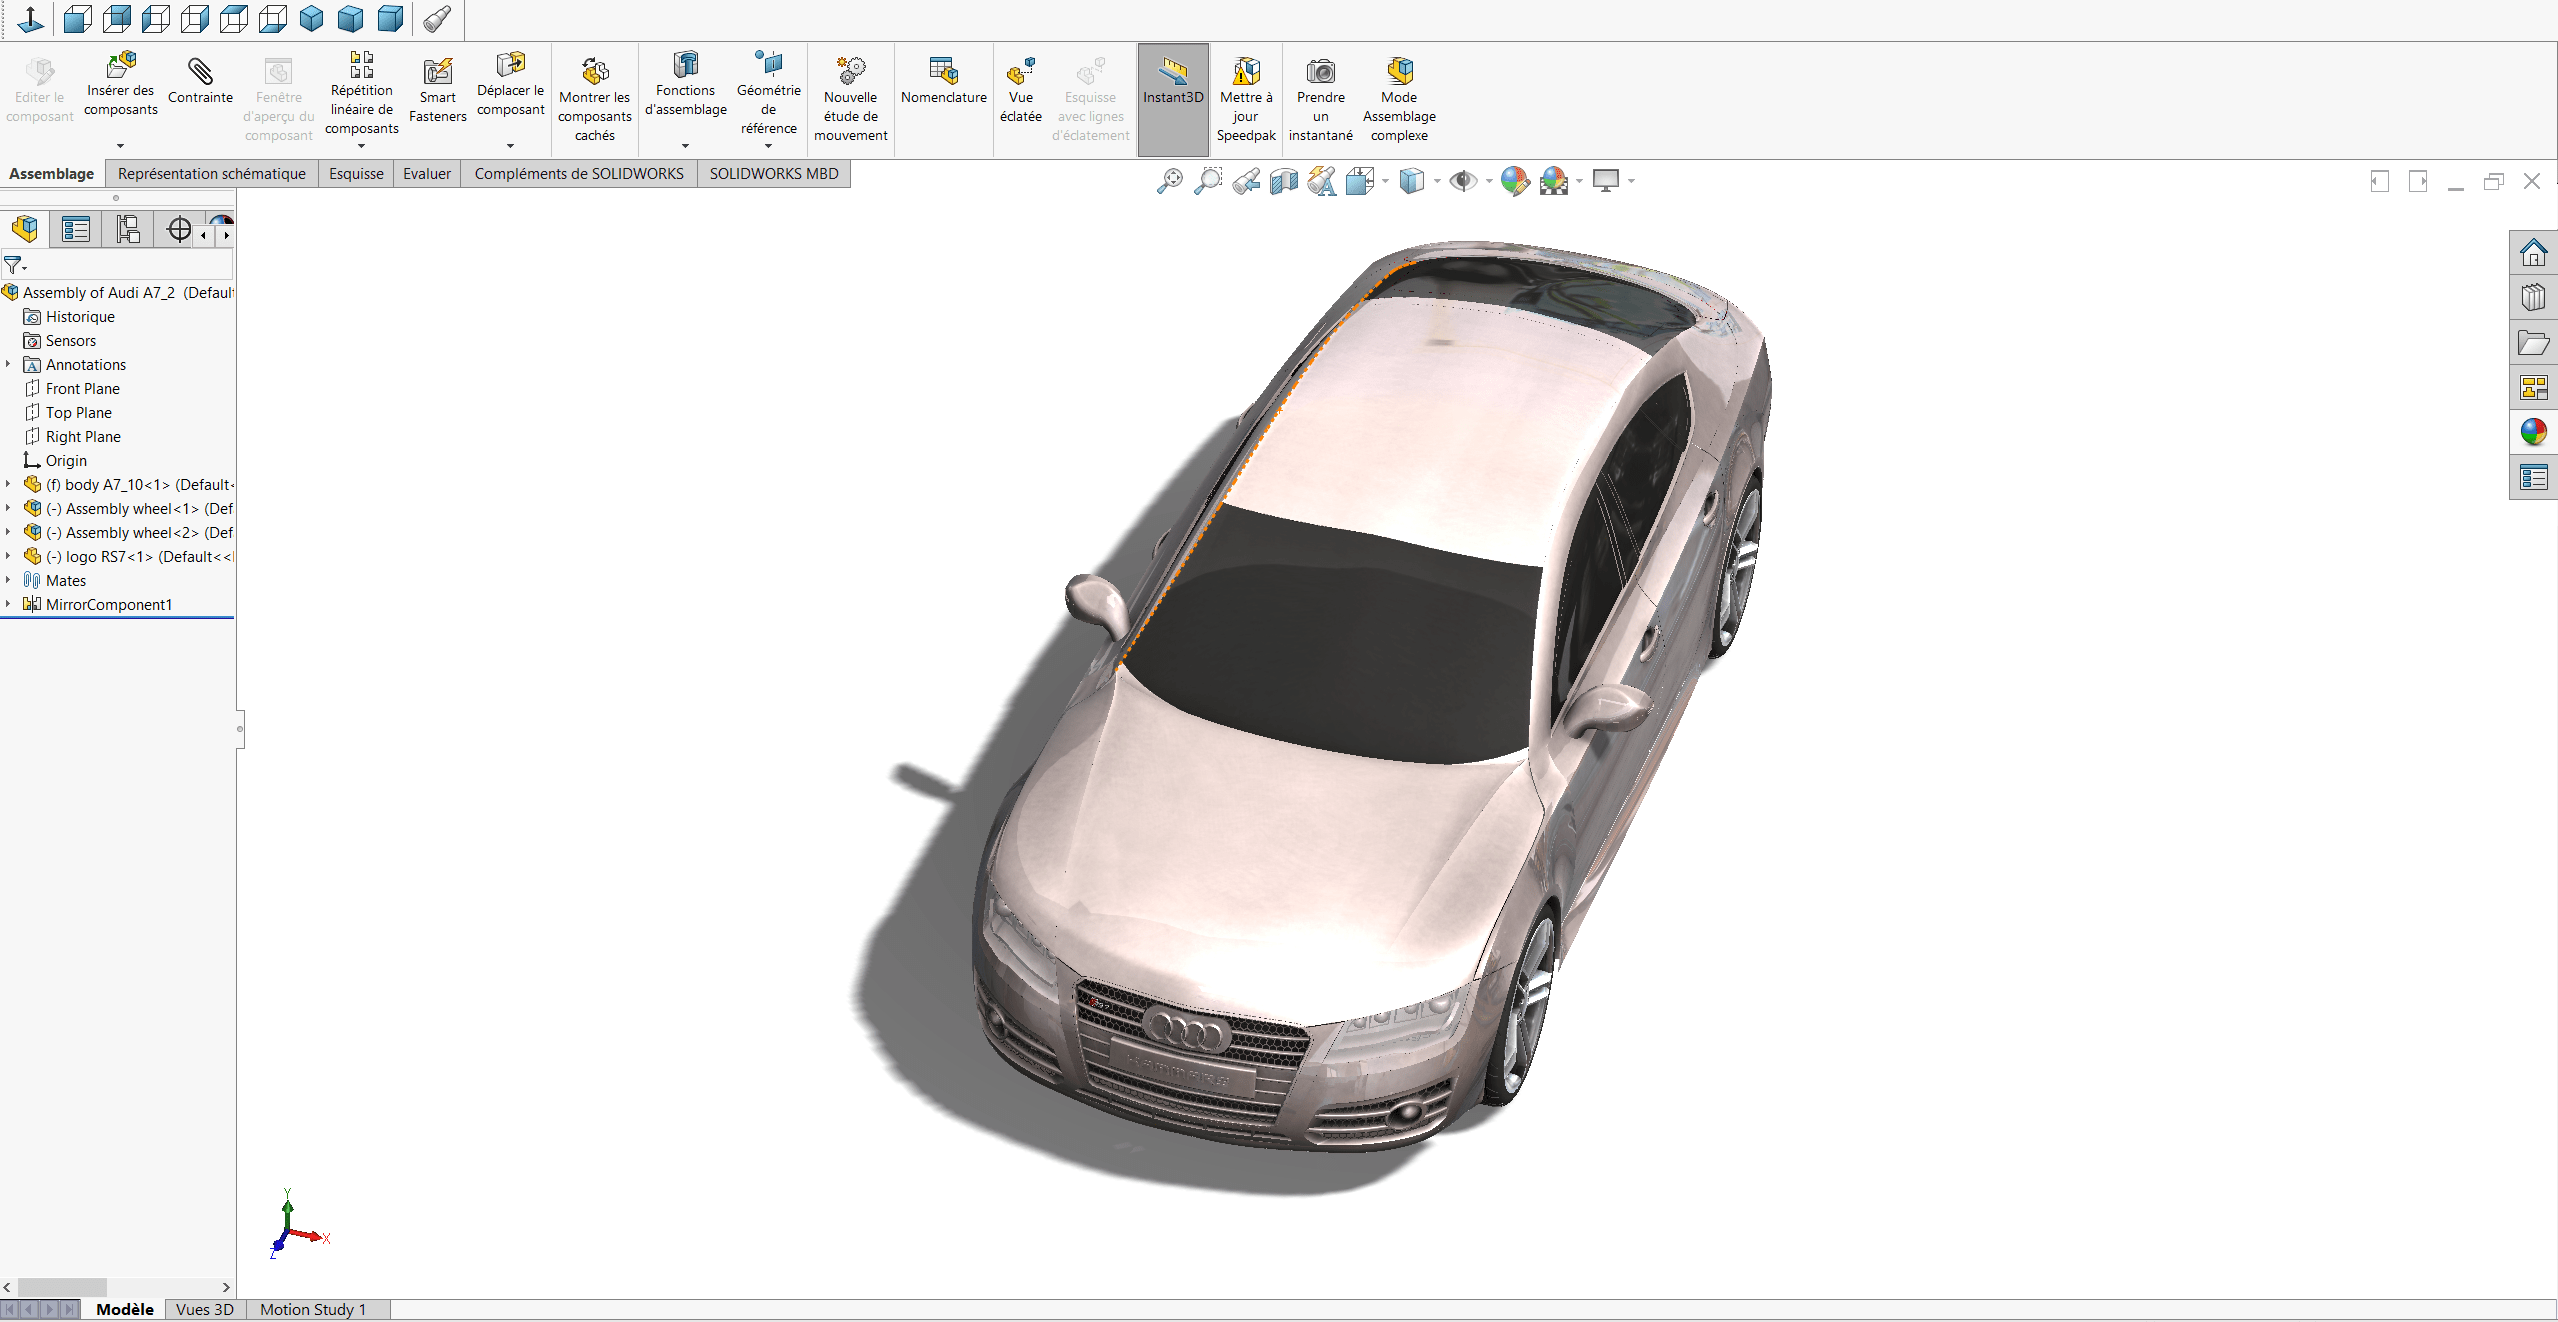Click Contrainte paperclip tool
This screenshot has height=1322, width=2558.
click(x=200, y=80)
